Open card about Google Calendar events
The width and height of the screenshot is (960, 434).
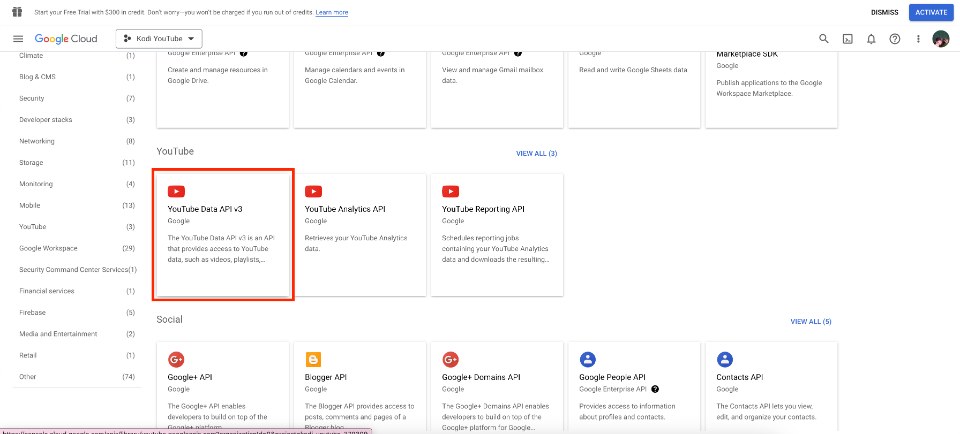[x=360, y=89]
